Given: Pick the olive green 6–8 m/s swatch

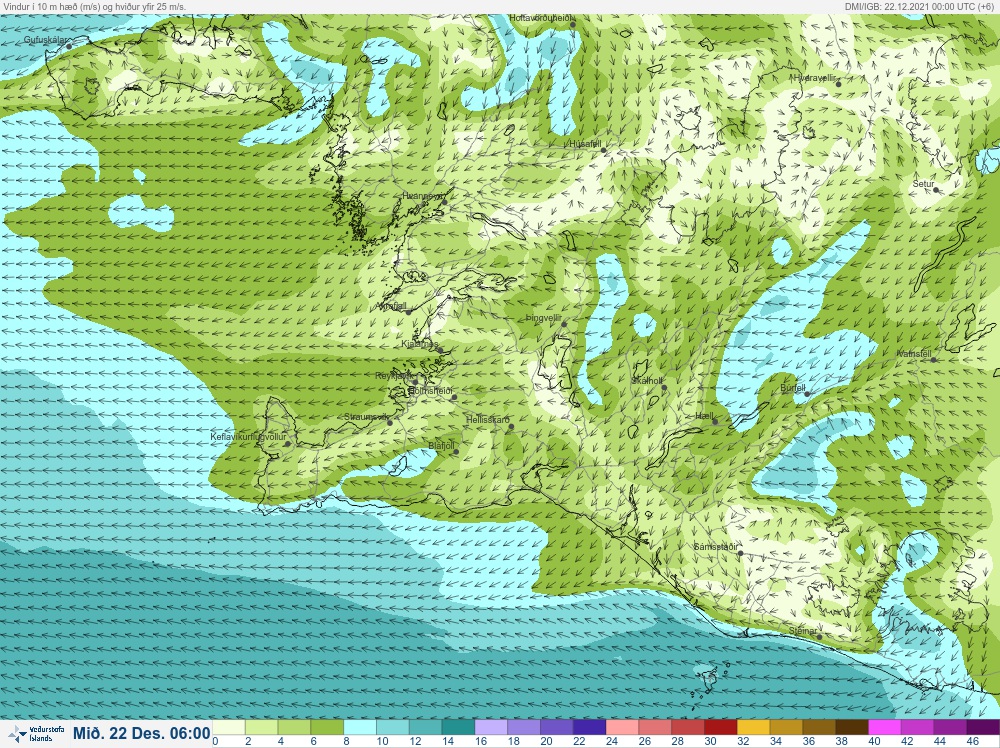Looking at the screenshot, I should [327, 728].
